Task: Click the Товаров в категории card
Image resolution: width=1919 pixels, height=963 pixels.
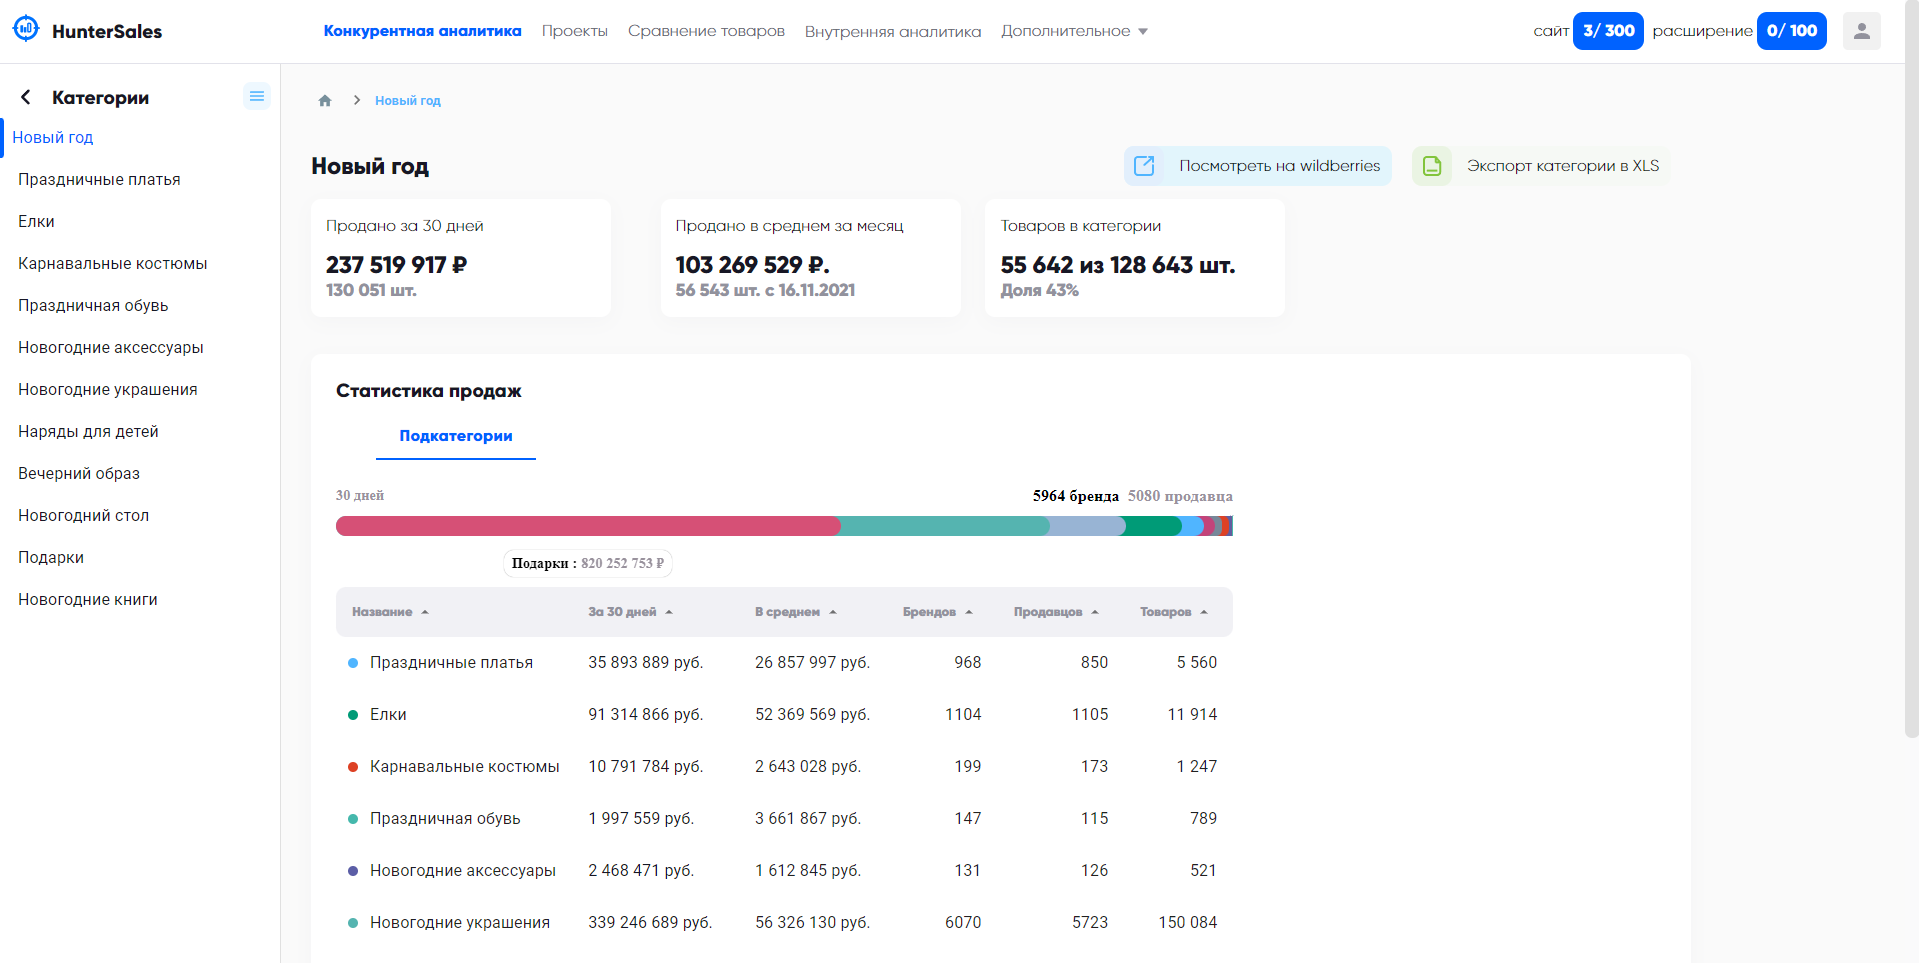Action: (1135, 258)
